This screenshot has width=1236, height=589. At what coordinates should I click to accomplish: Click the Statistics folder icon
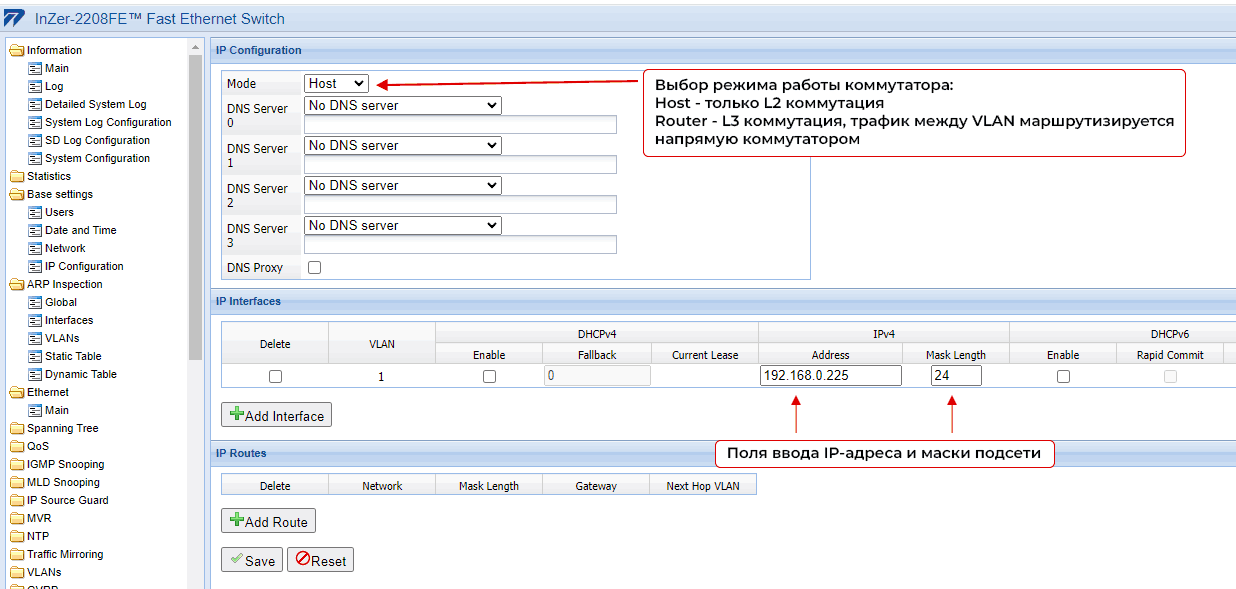[17, 176]
